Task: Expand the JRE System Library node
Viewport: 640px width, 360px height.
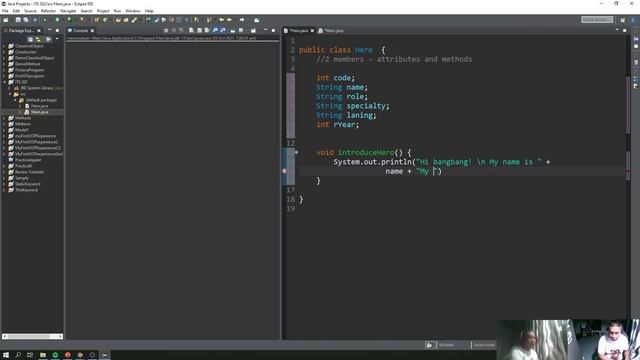Action: pyautogui.click(x=10, y=88)
